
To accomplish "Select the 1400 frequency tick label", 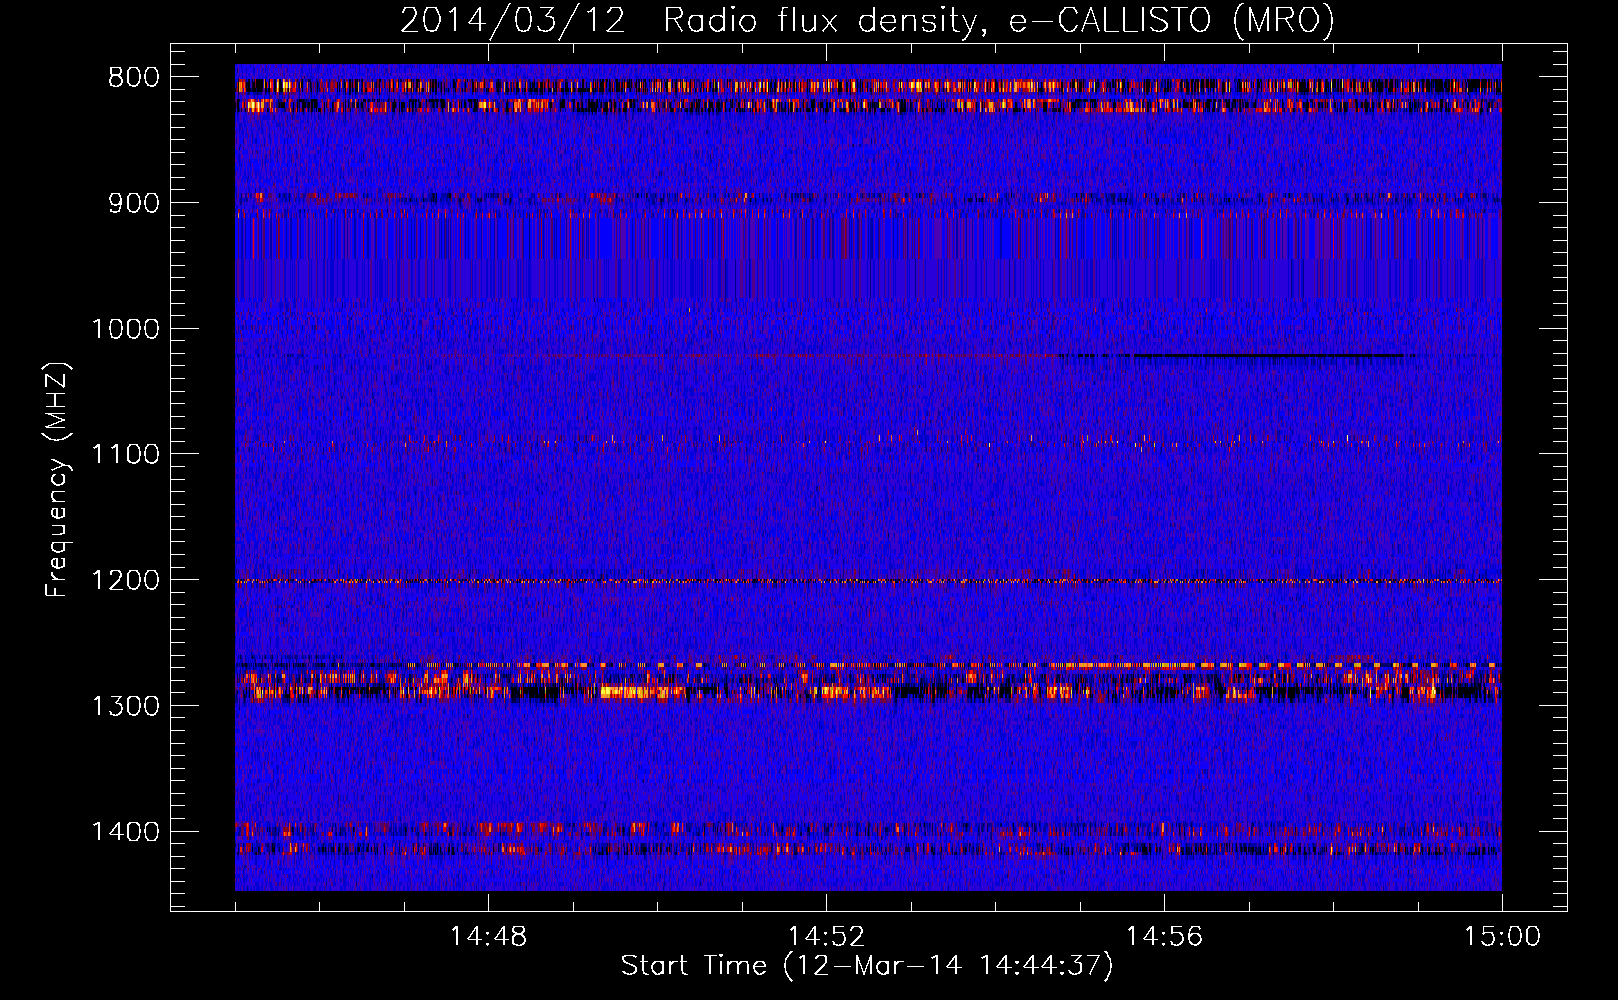I will tap(125, 832).
